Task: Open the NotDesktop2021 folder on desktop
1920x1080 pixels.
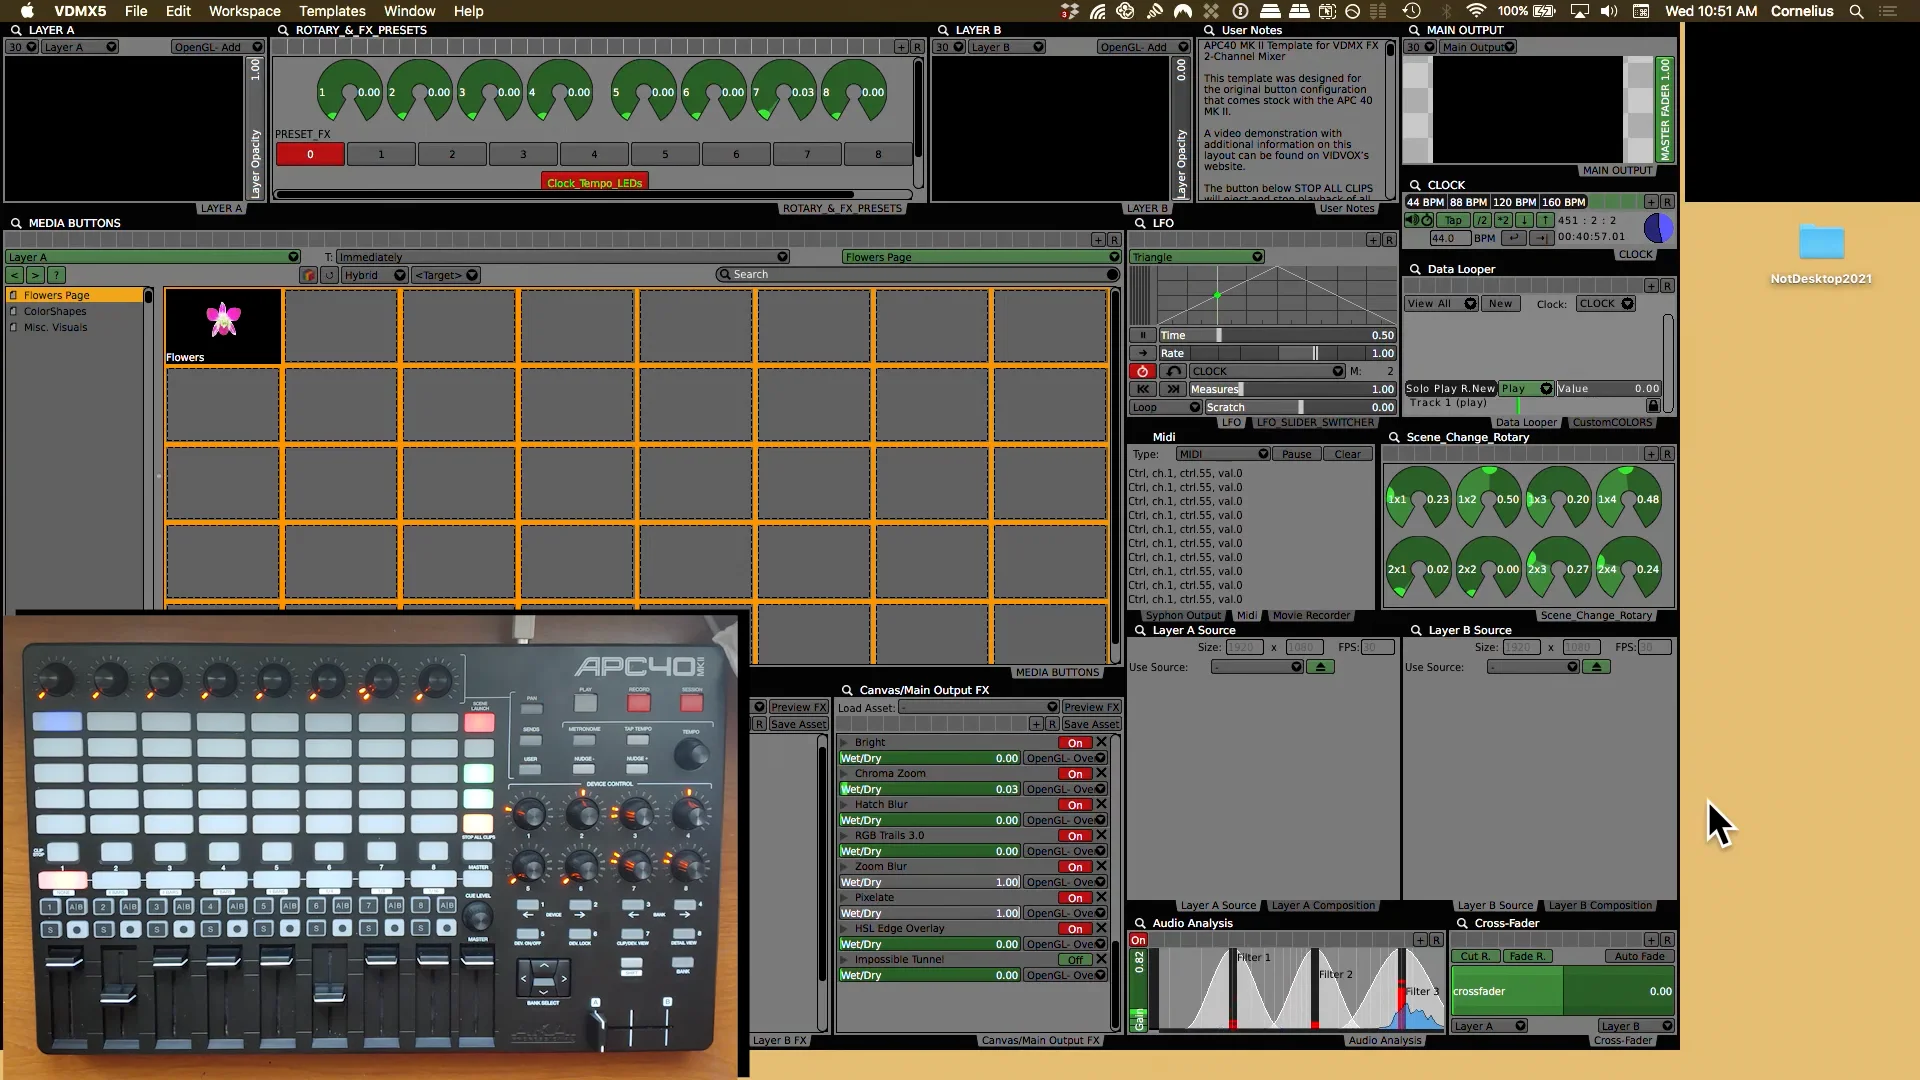Action: [1821, 254]
